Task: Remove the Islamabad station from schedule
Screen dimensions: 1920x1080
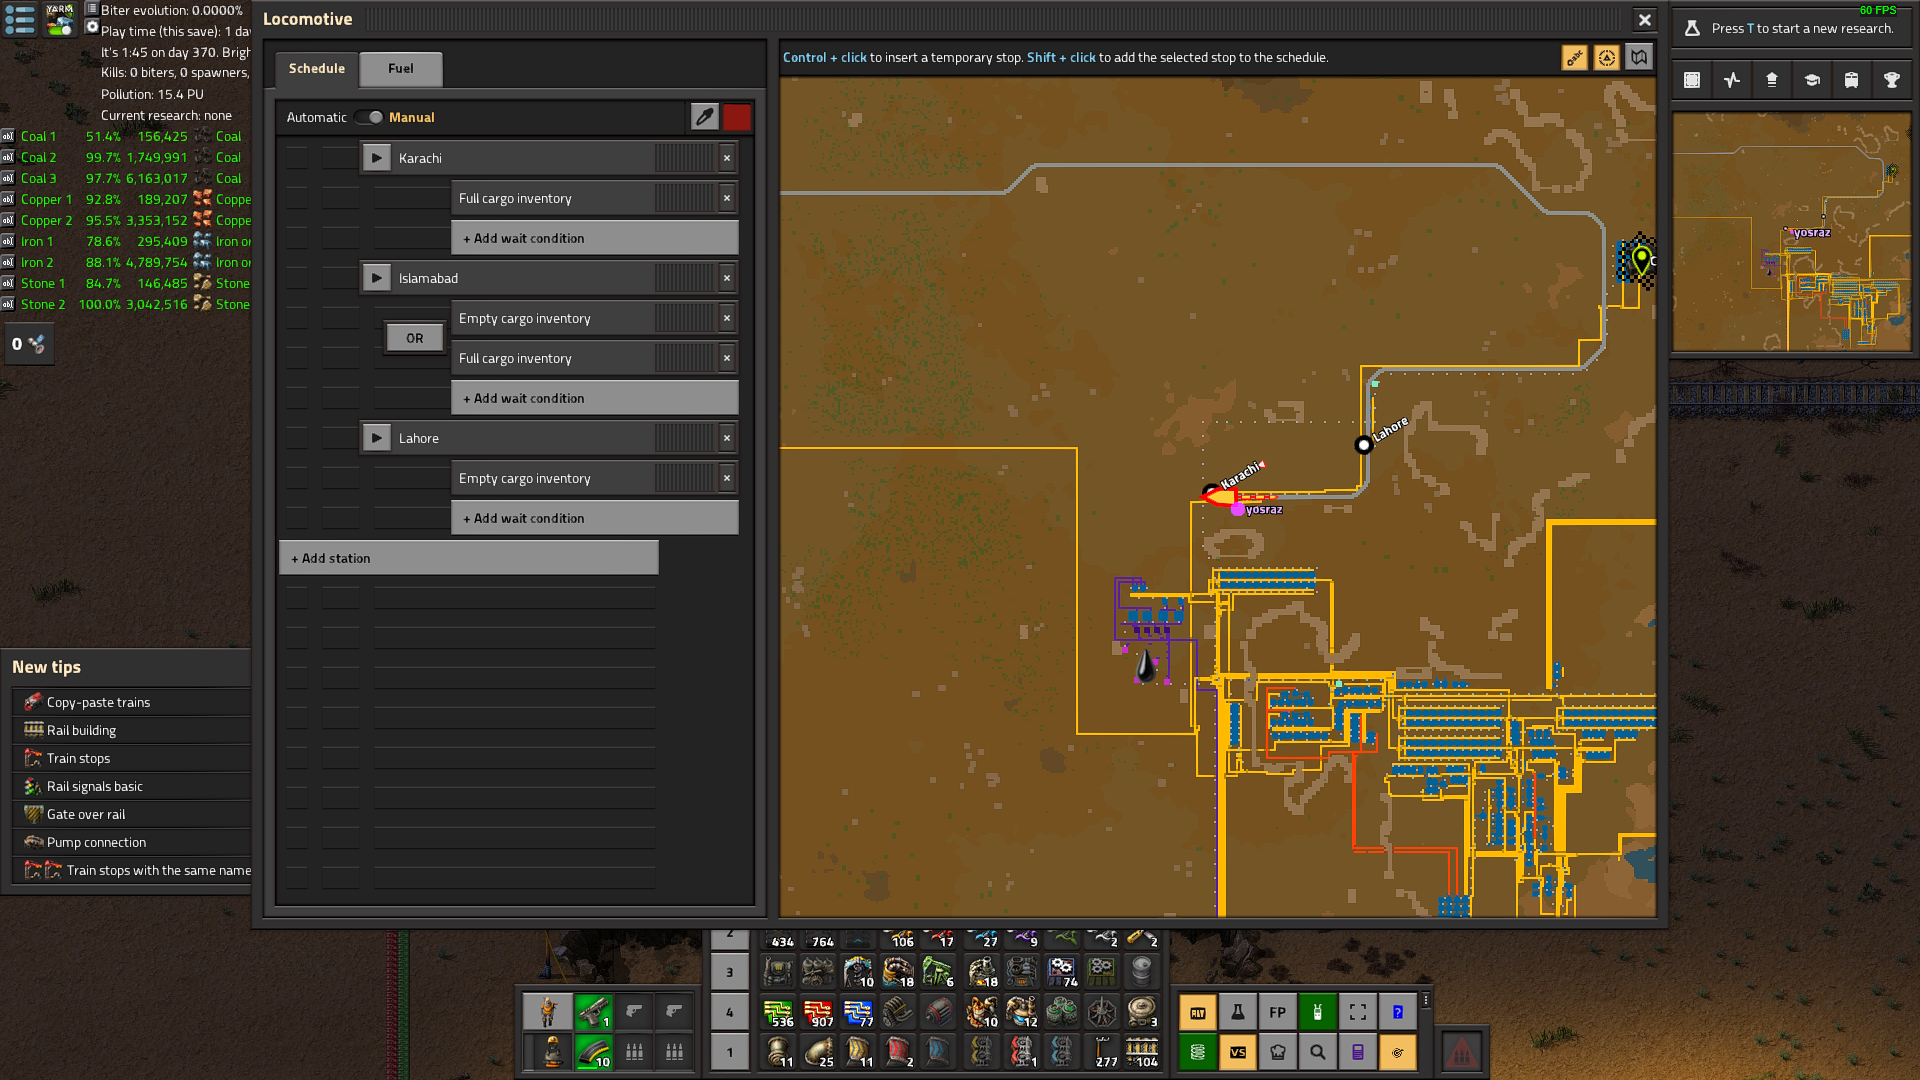Action: (727, 278)
